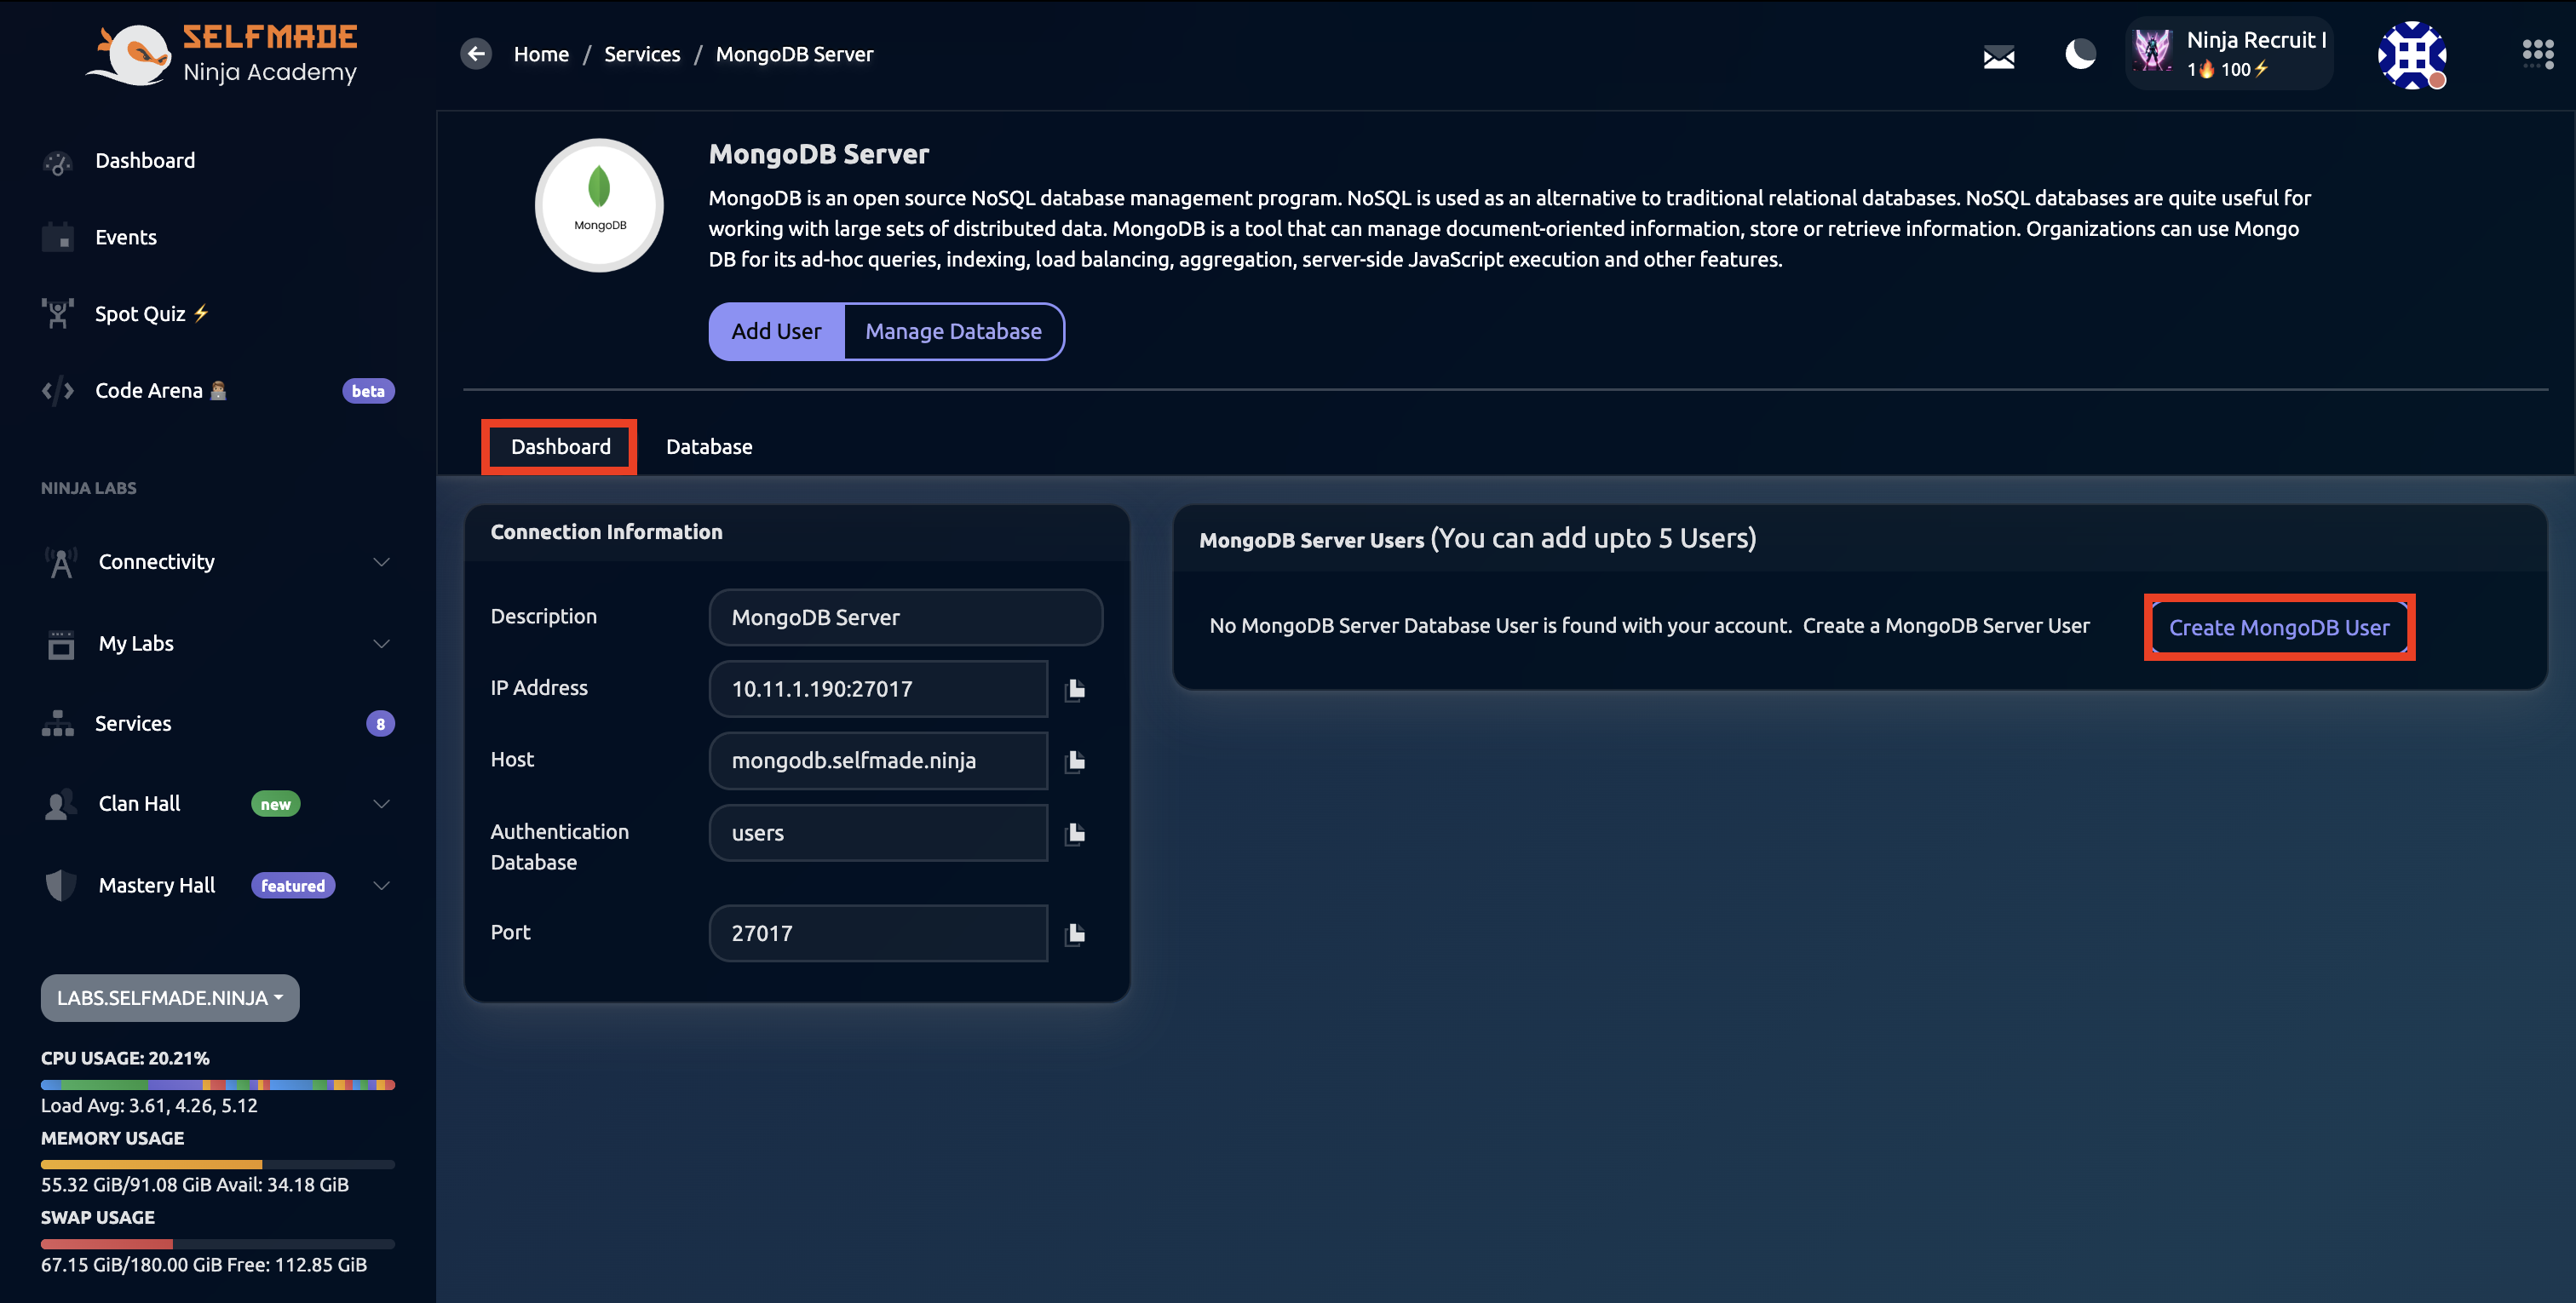The image size is (2576, 1303).
Task: Click the memory usage progress bar
Action: pyautogui.click(x=218, y=1165)
